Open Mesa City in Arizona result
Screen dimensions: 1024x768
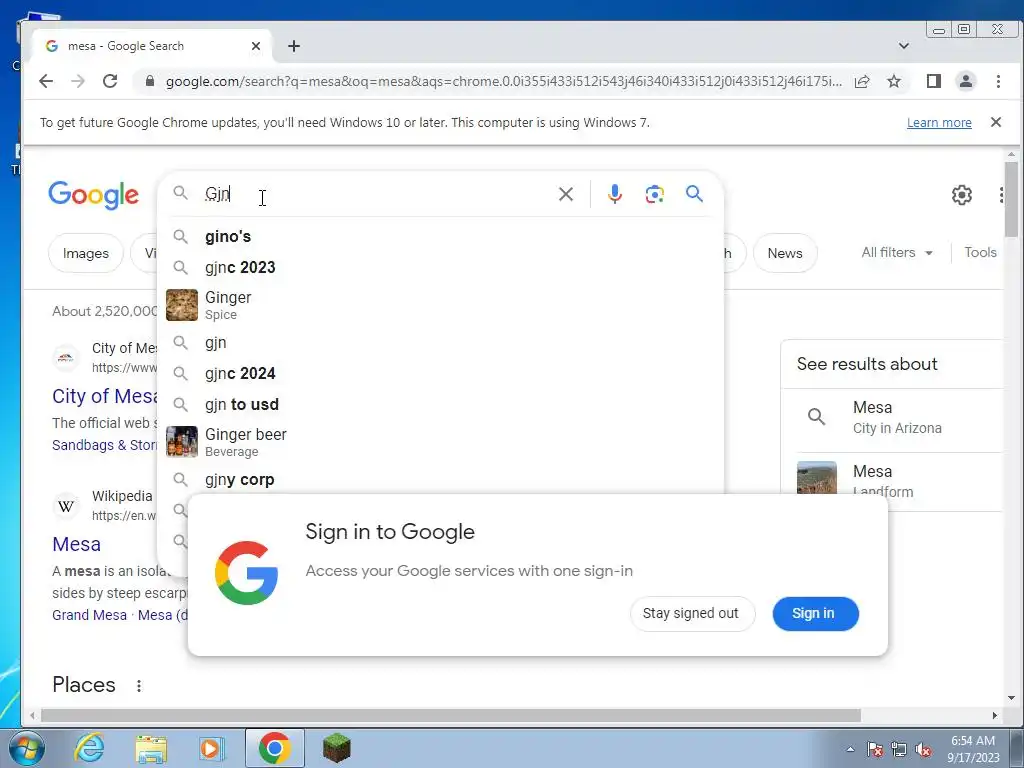tap(891, 417)
